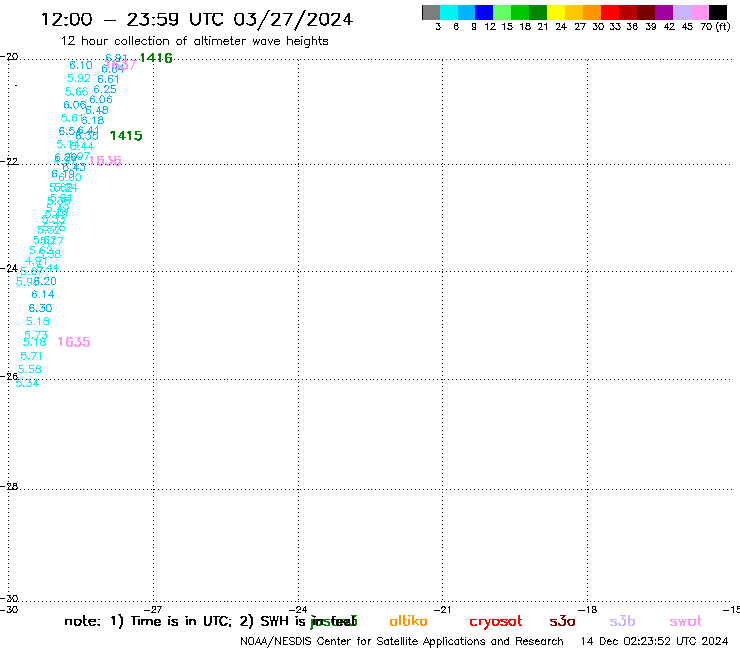Click the wave height value 5.71

[x=31, y=356]
